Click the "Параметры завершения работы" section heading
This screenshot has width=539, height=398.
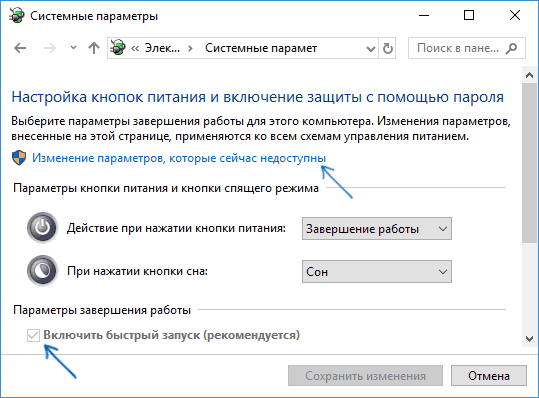[x=102, y=310]
